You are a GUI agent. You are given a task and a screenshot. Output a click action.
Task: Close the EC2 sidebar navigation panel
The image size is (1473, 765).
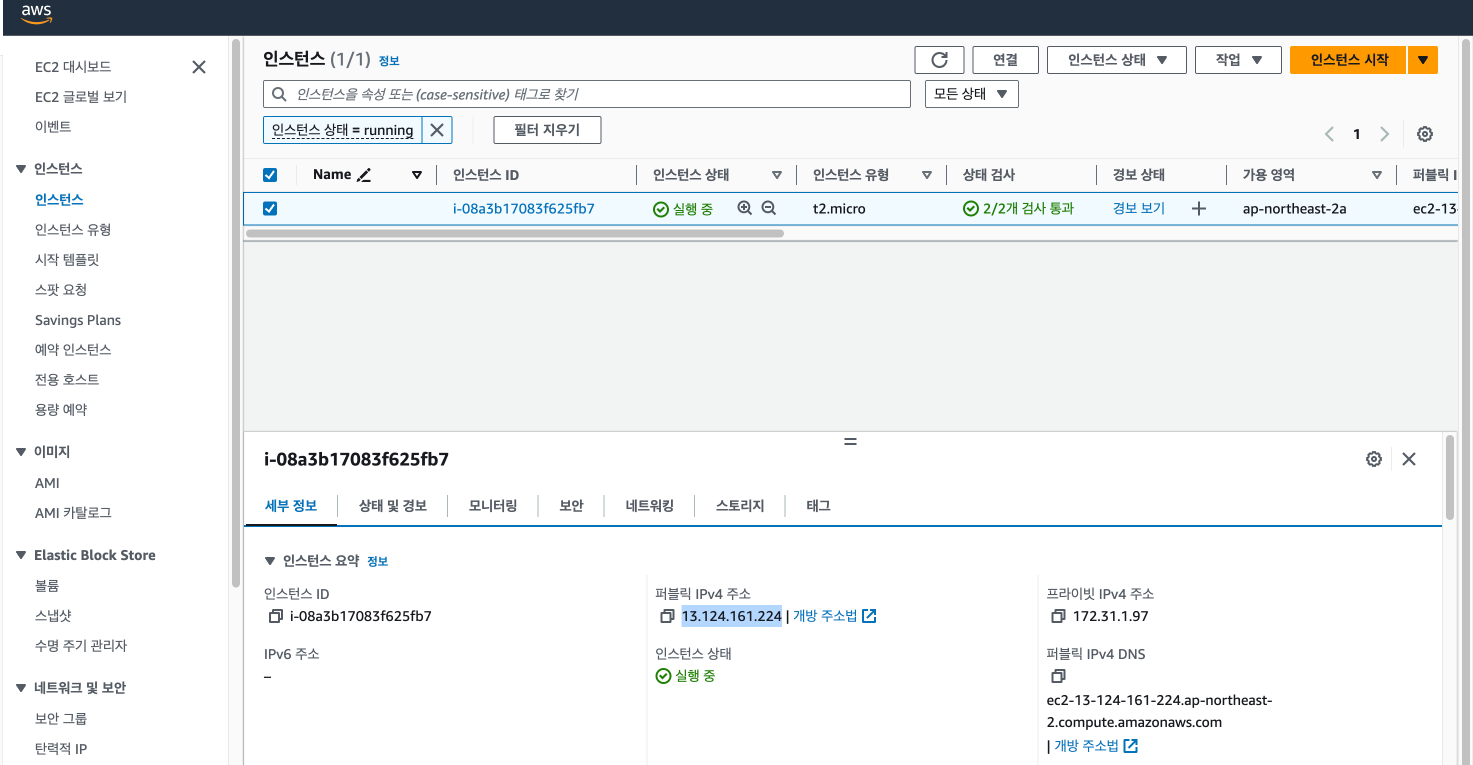(x=199, y=67)
